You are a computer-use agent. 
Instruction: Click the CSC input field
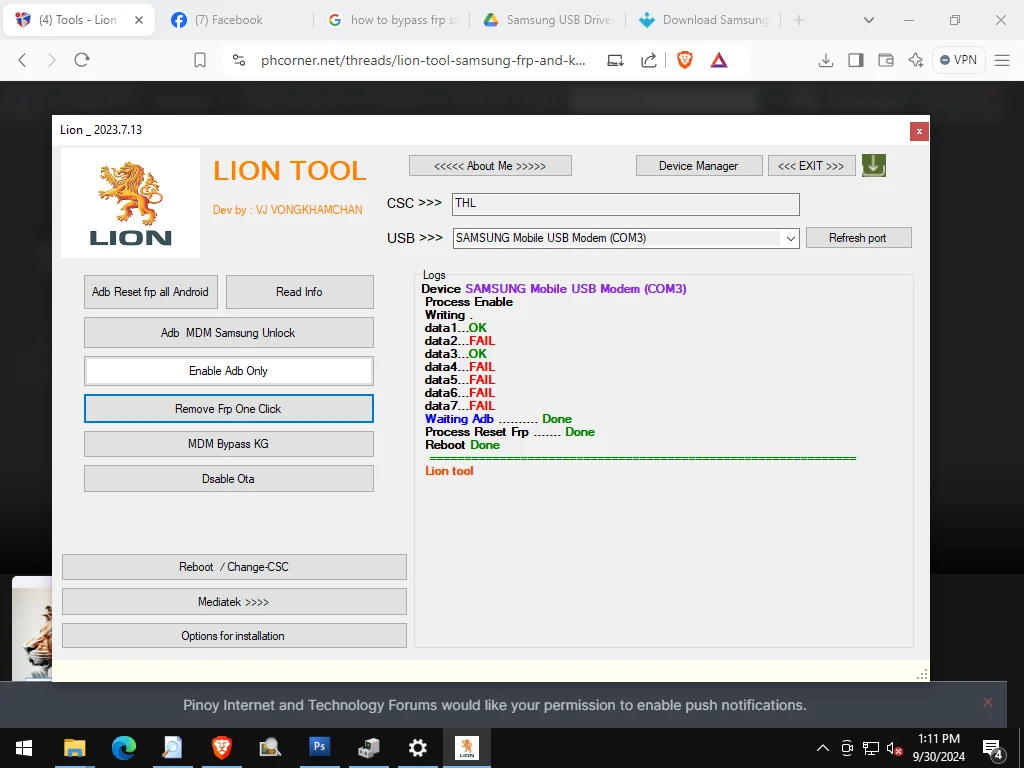[626, 204]
